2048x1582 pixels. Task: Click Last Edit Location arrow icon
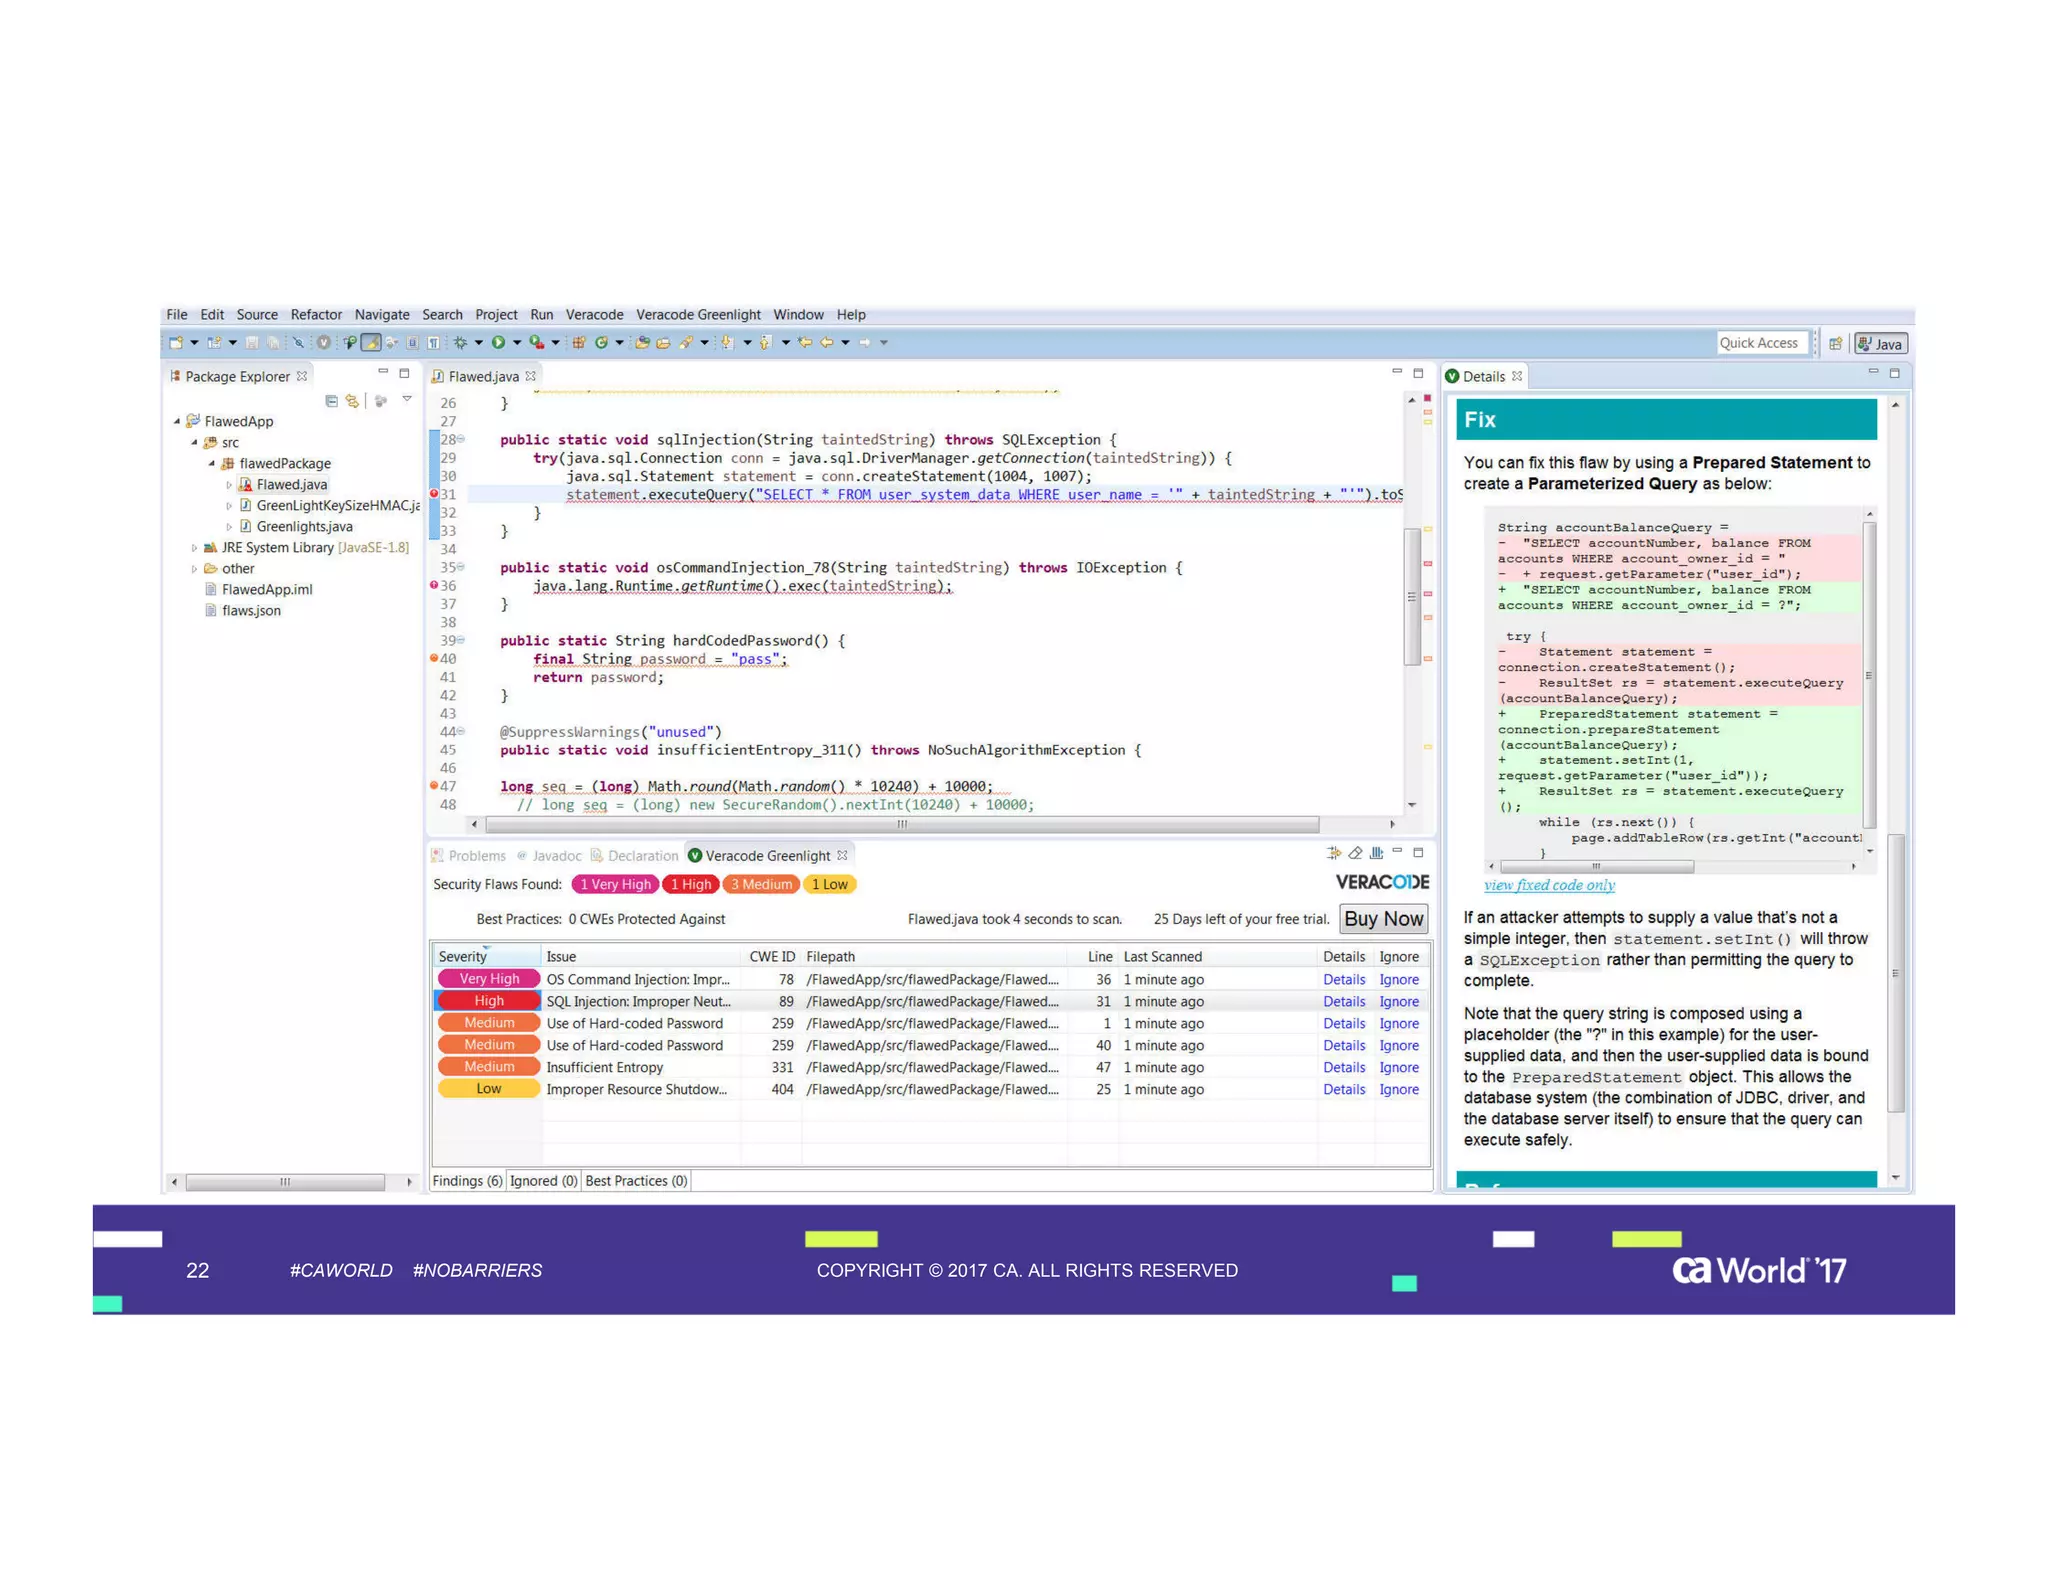pos(804,343)
